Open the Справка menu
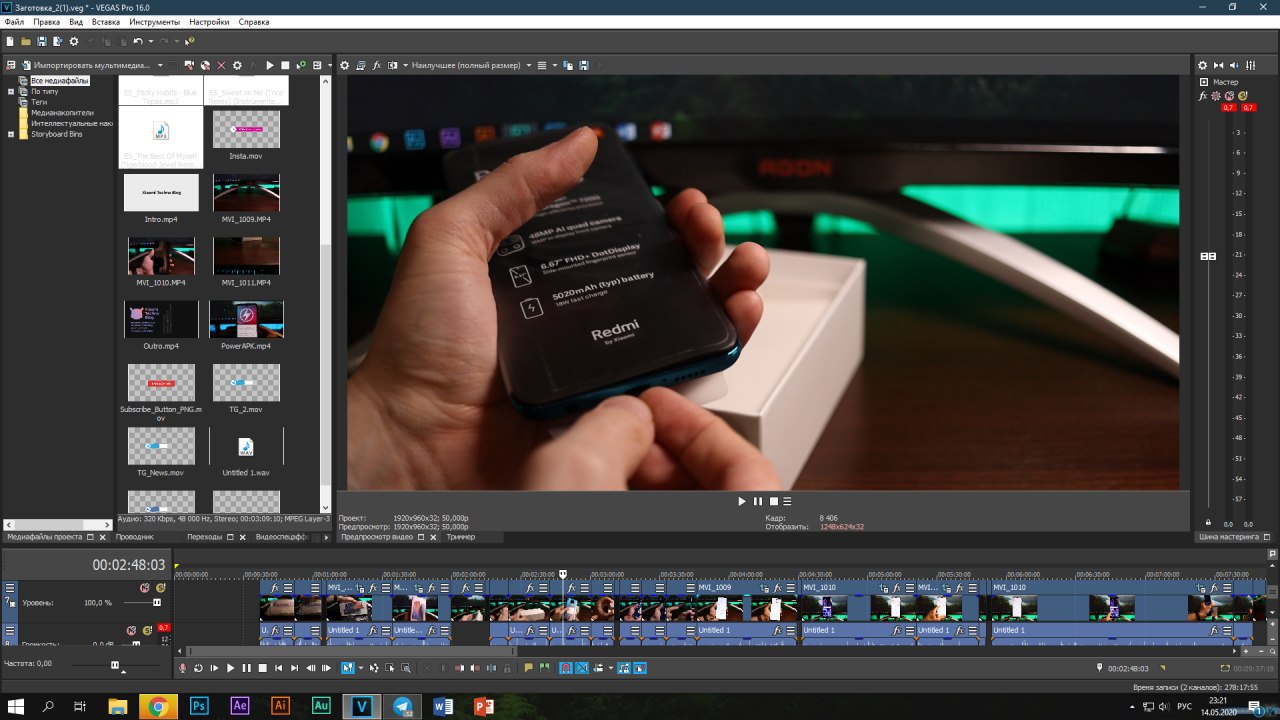The width and height of the screenshot is (1280, 720). click(x=254, y=22)
